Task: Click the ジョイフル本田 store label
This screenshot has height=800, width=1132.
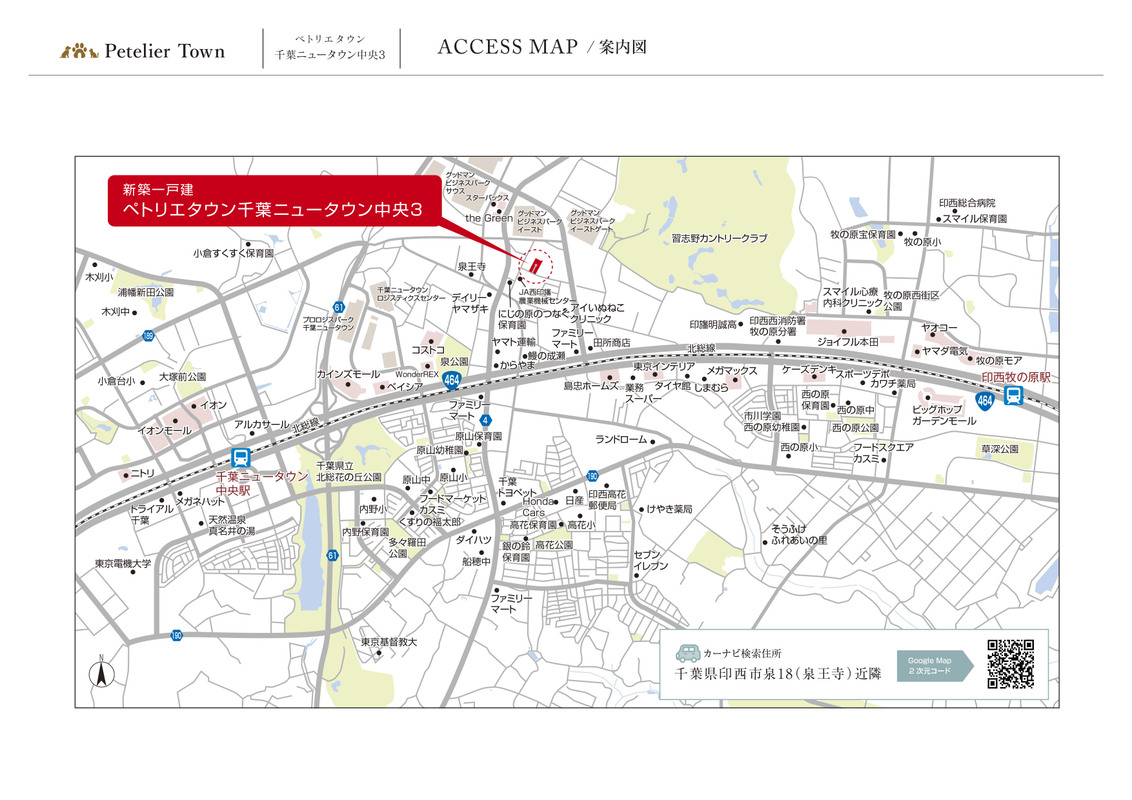Action: point(847,342)
